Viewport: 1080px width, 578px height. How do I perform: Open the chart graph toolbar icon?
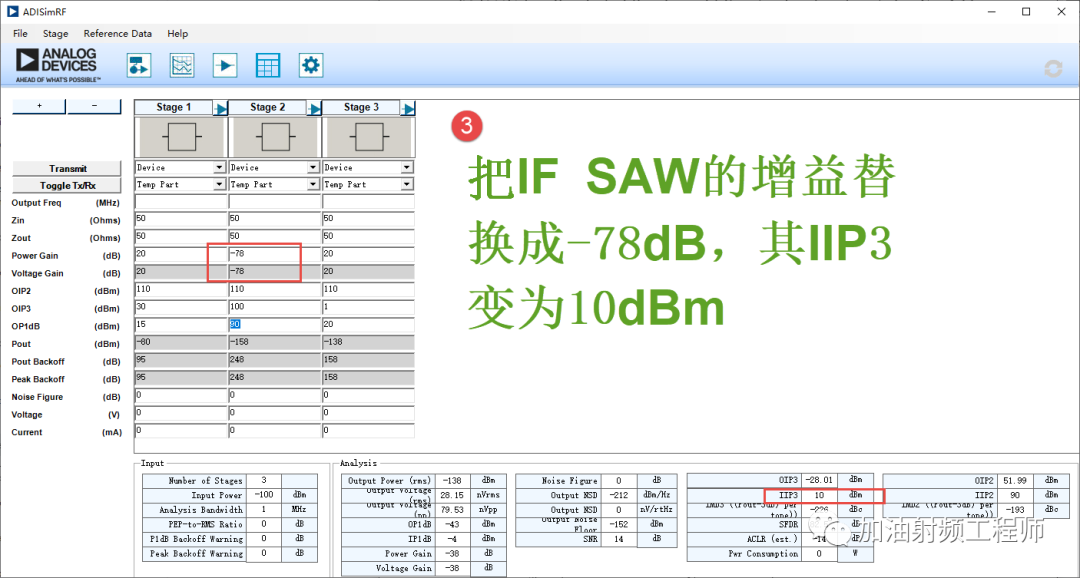point(182,66)
